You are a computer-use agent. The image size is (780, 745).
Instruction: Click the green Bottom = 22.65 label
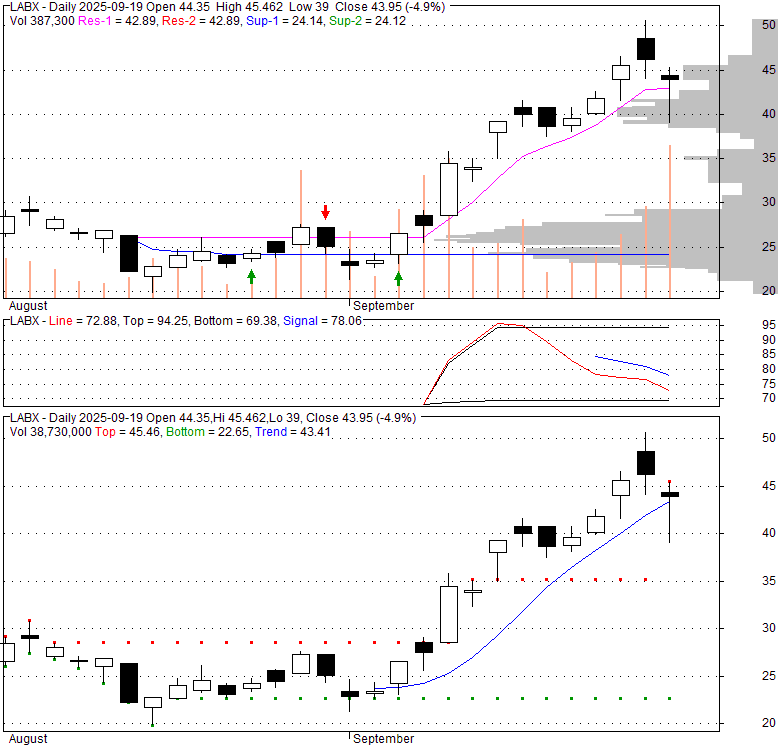coord(207,432)
